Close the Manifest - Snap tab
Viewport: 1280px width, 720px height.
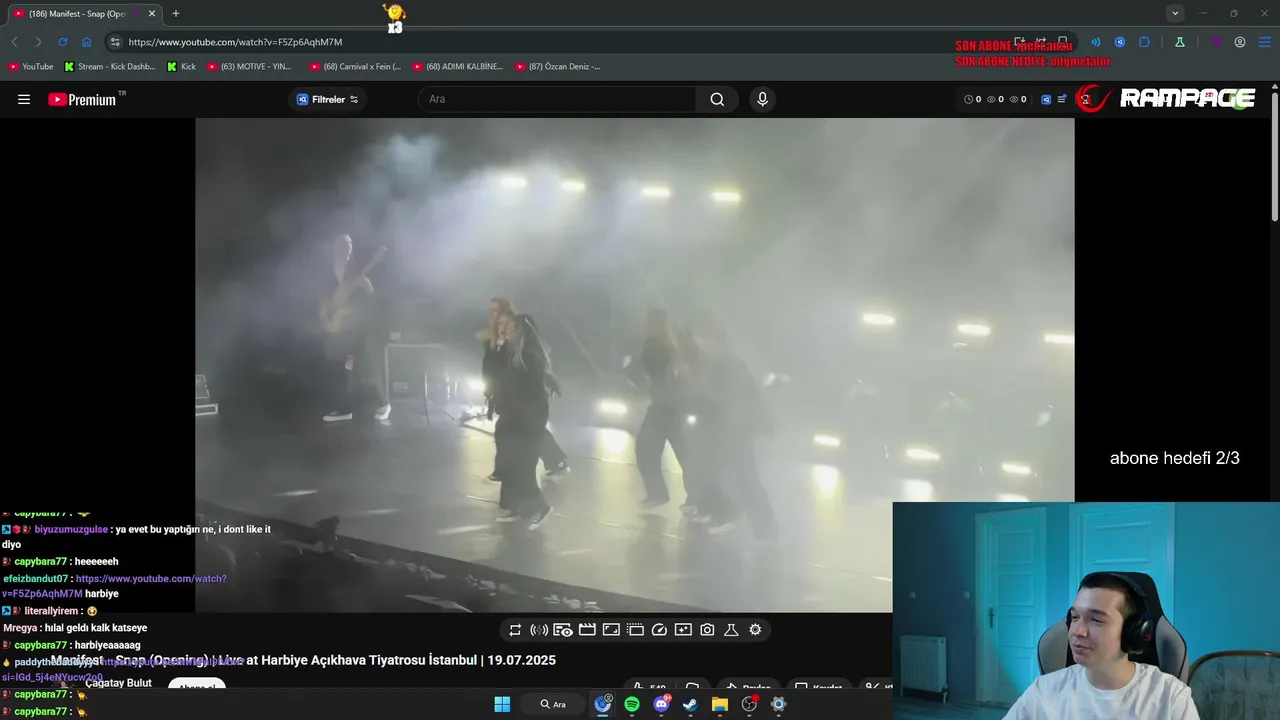pos(151,14)
